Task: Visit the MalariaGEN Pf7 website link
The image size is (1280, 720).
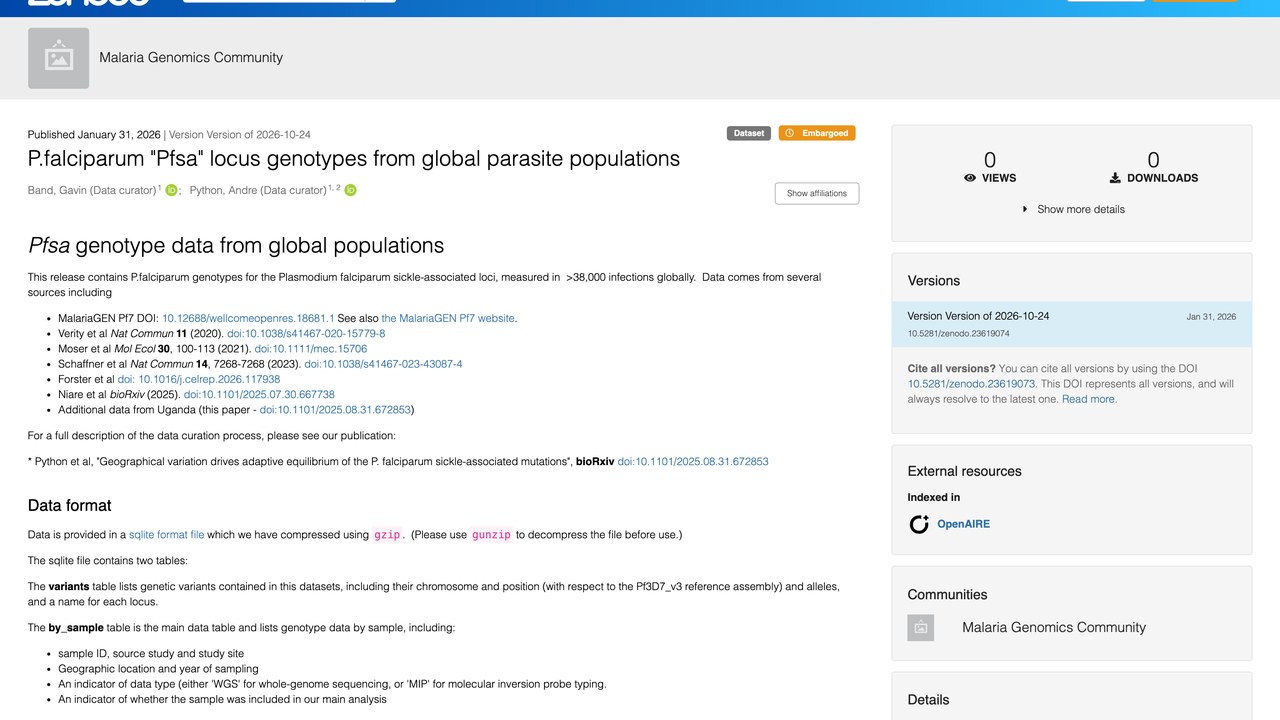Action: pos(448,318)
